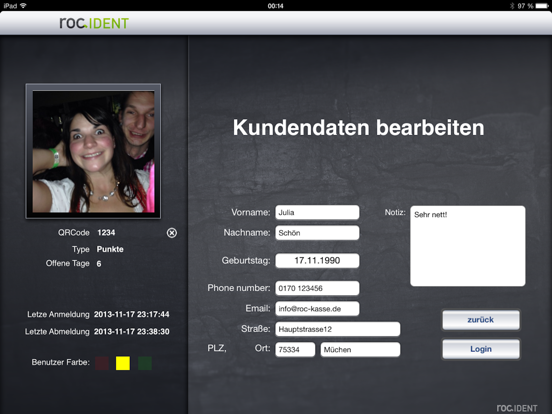Tap Letzte Abmeldung timestamp 23:38:30

(132, 331)
